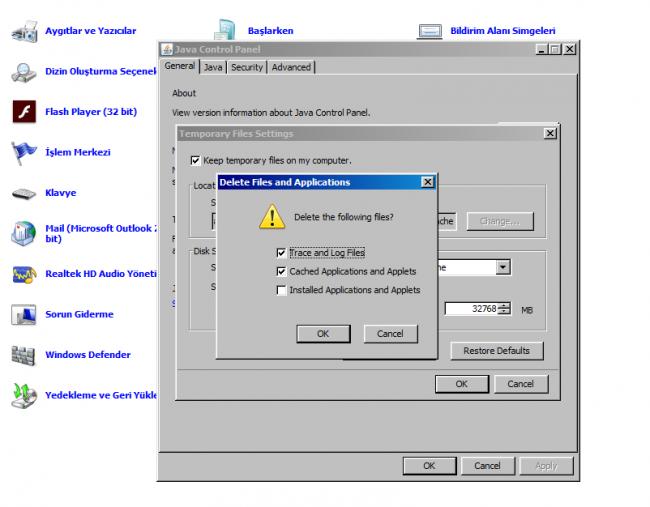Open Bildirim Alanı Simgeleri link

503,31
